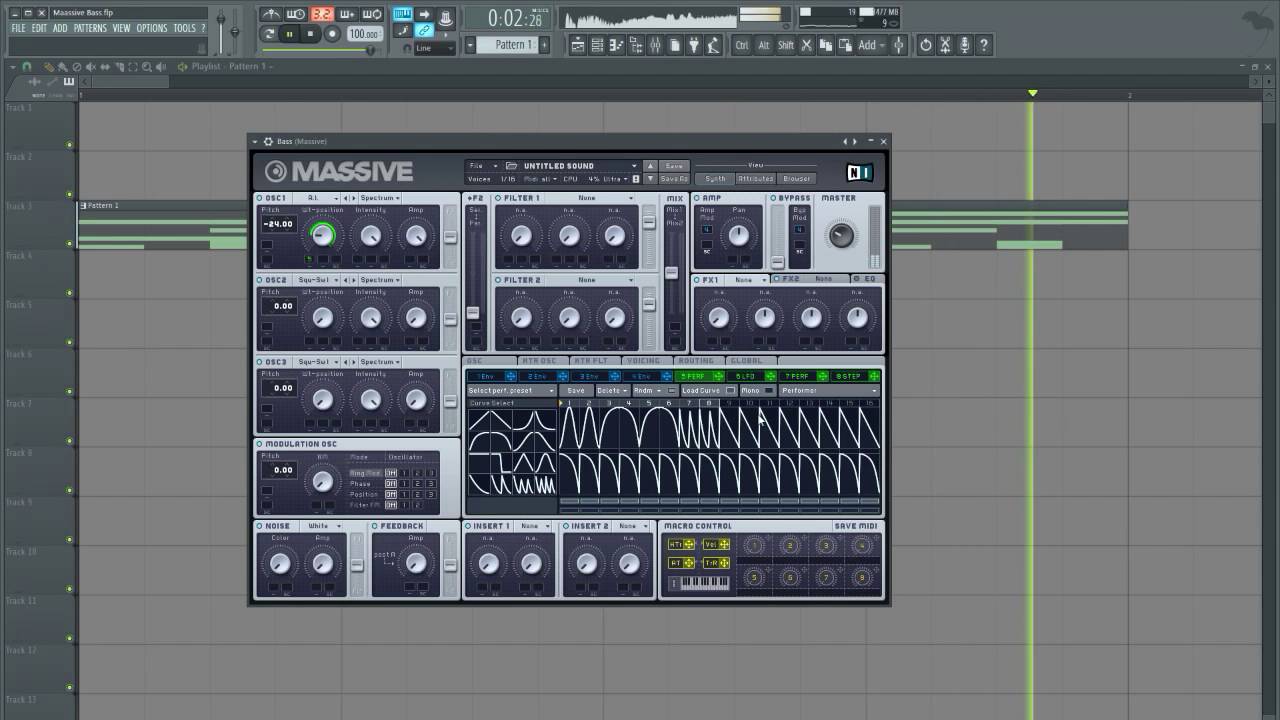
Task: Click the pause button in the transport
Action: [290, 34]
